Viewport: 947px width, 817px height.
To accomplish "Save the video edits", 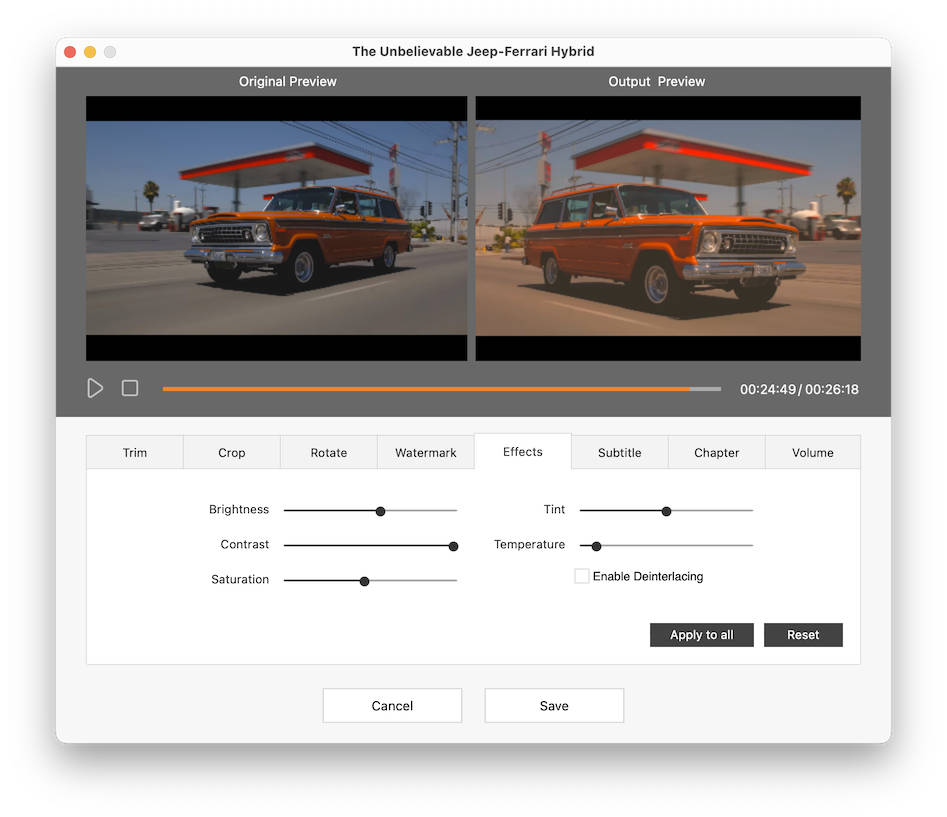I will point(554,706).
